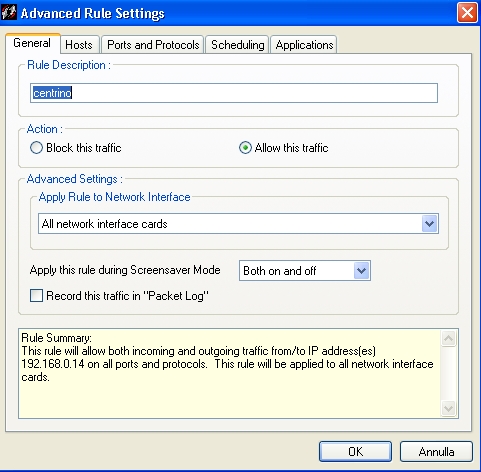Confirm the rule with OK button
Viewport: 481px width, 472px height.
point(355,452)
